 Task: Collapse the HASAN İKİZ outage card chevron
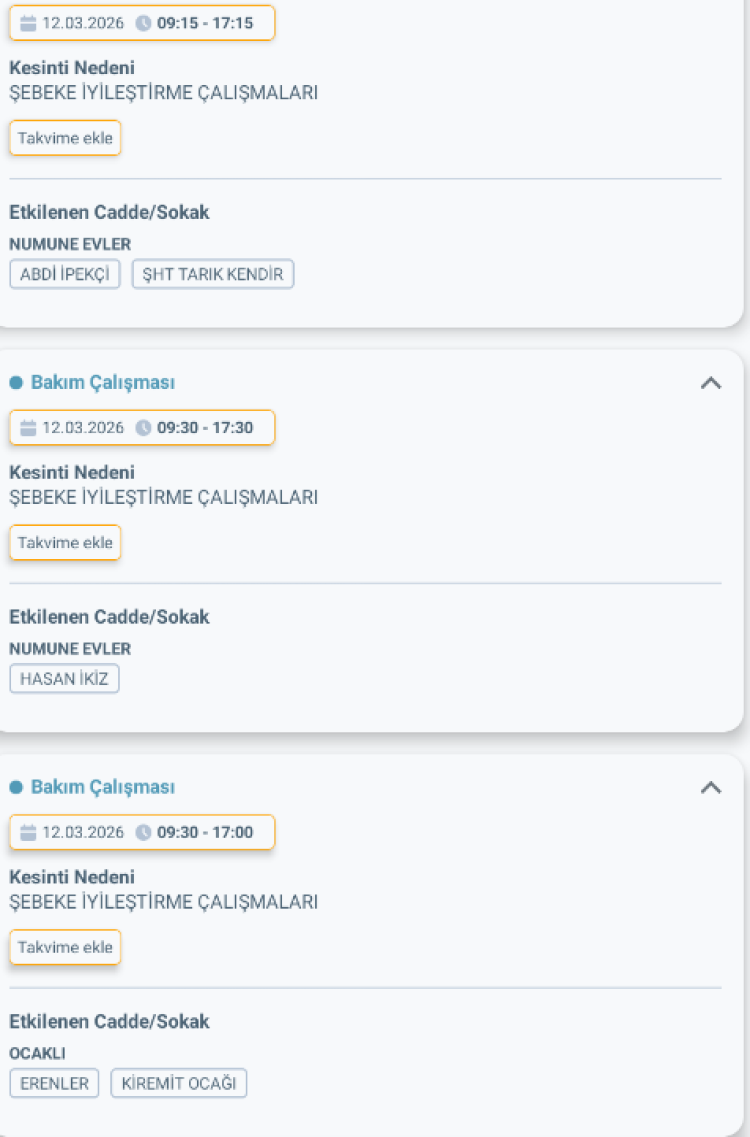[711, 383]
